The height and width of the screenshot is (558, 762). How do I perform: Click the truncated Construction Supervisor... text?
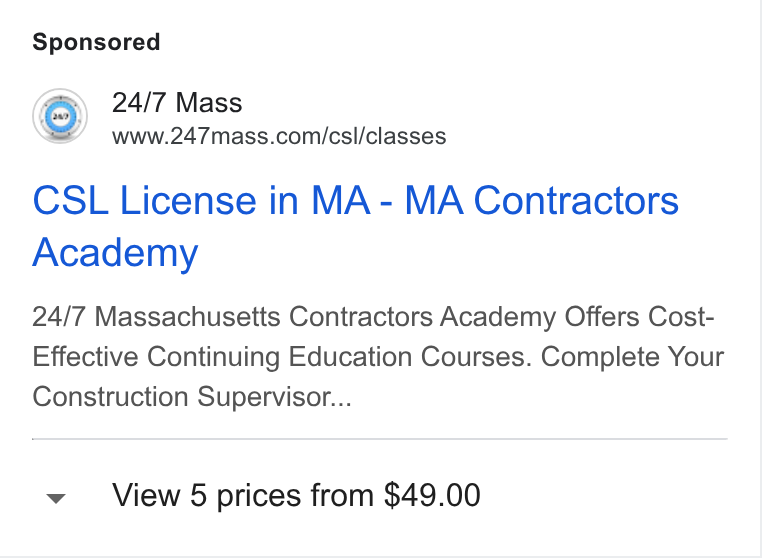(192, 397)
